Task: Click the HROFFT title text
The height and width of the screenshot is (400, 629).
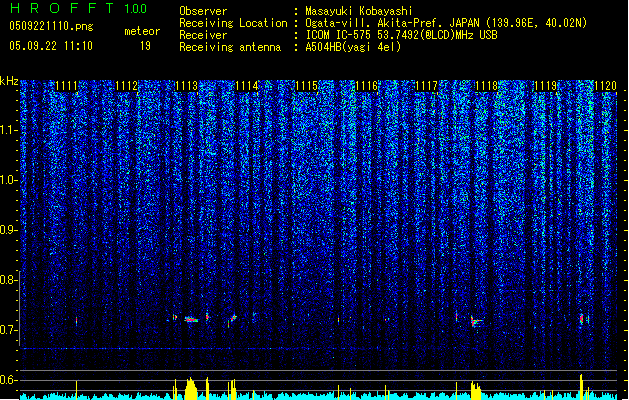Action: coord(61,8)
